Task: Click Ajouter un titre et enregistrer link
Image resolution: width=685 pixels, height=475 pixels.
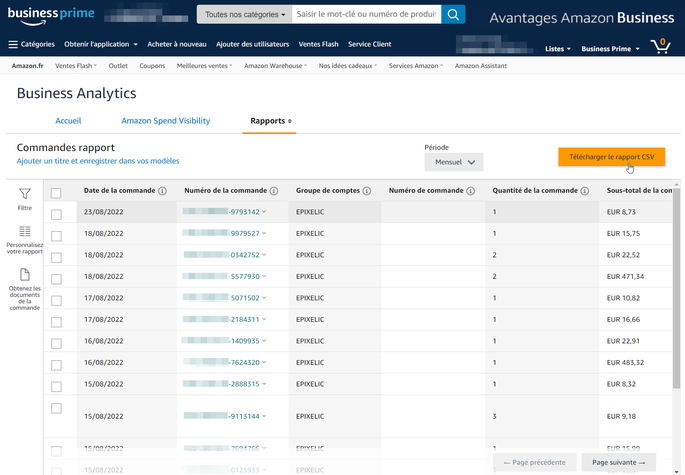Action: 98,161
